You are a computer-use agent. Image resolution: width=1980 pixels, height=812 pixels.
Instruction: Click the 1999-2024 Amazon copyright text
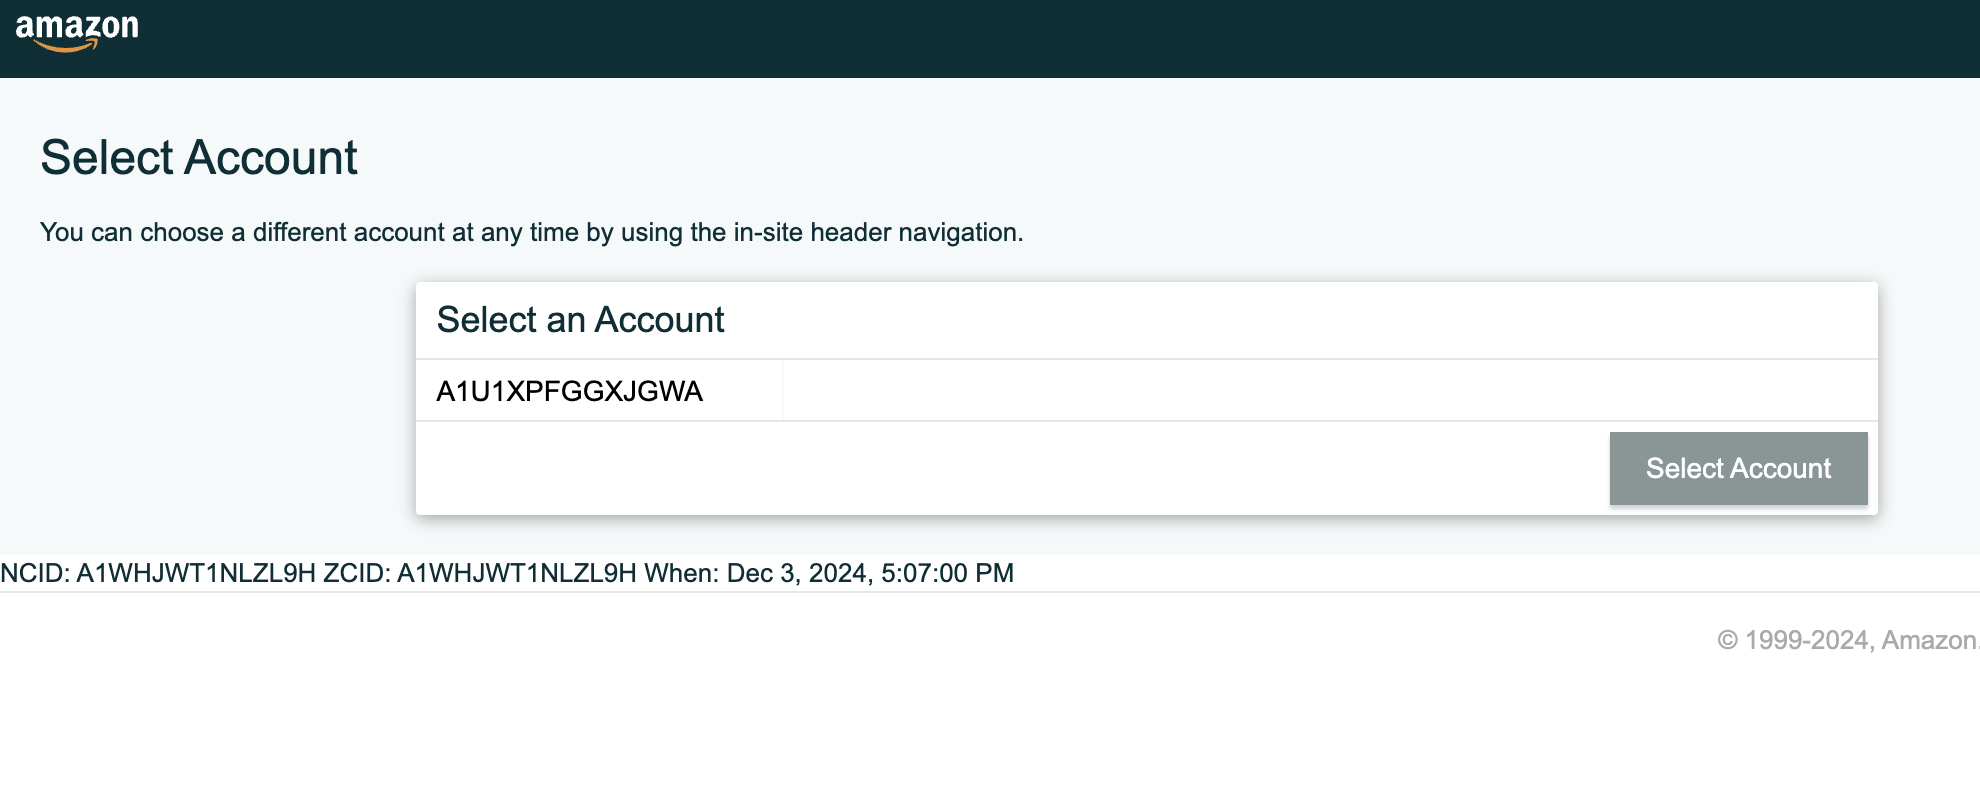click(x=1848, y=640)
